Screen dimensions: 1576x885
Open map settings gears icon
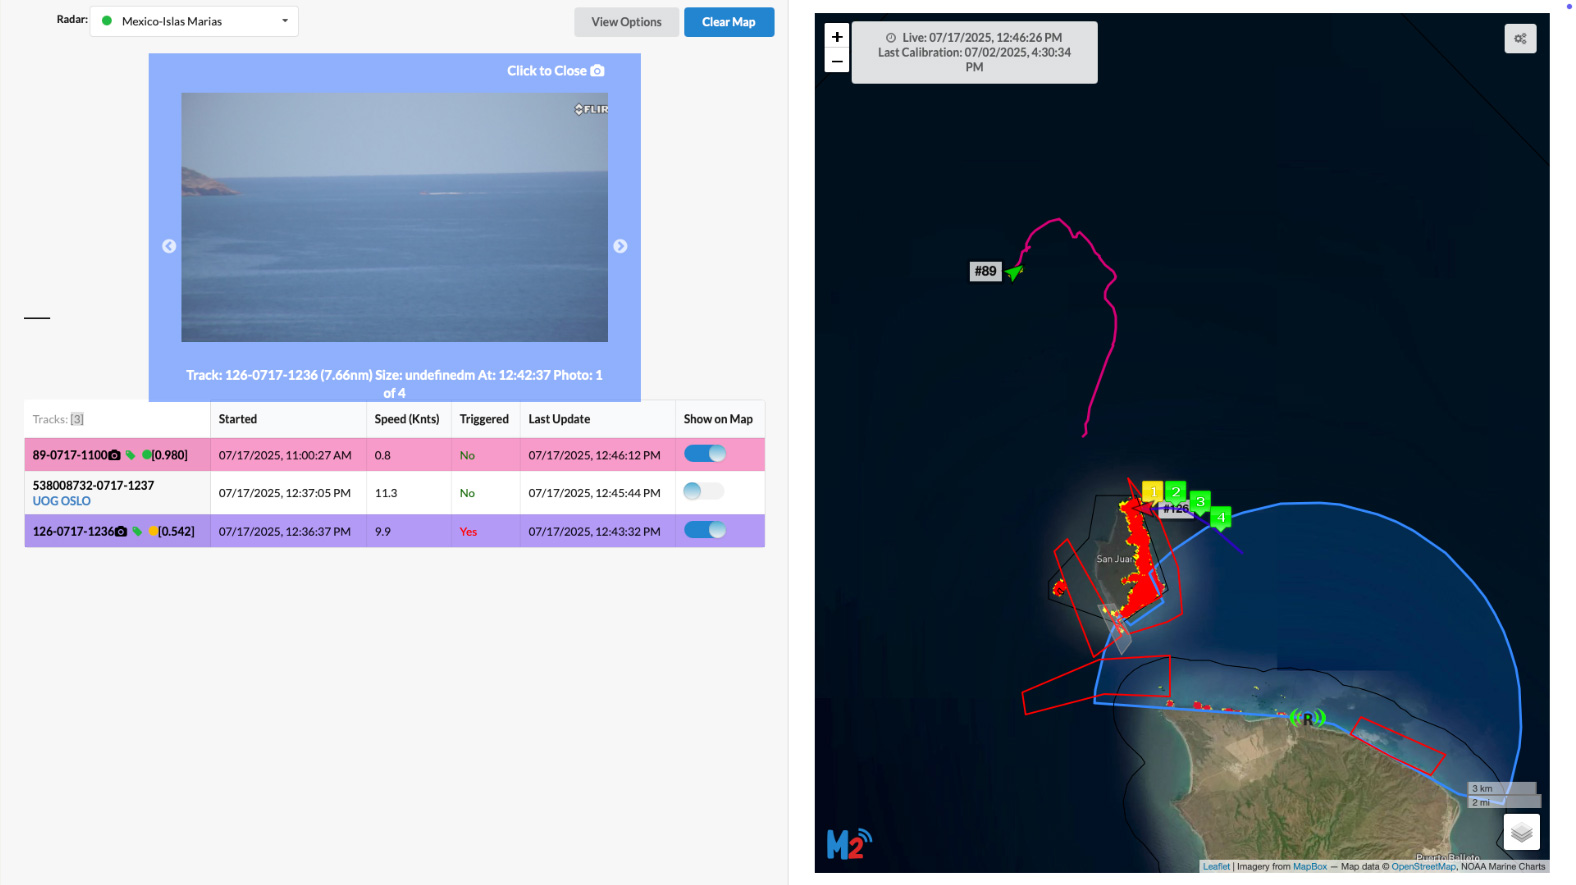pyautogui.click(x=1520, y=39)
